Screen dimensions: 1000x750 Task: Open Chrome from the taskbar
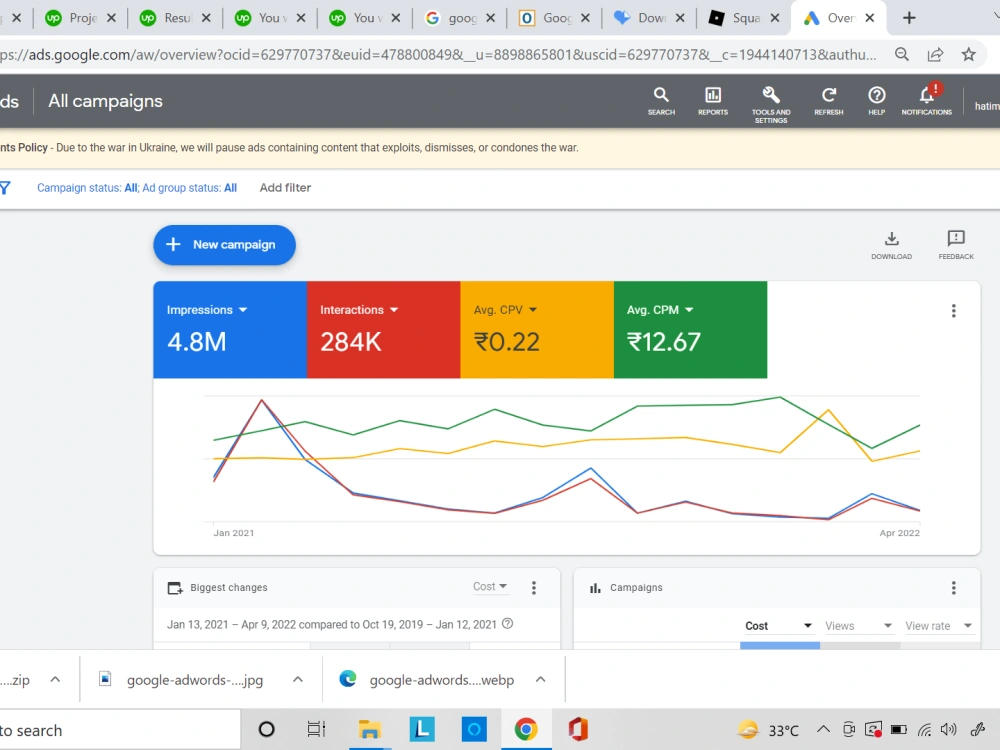click(526, 729)
